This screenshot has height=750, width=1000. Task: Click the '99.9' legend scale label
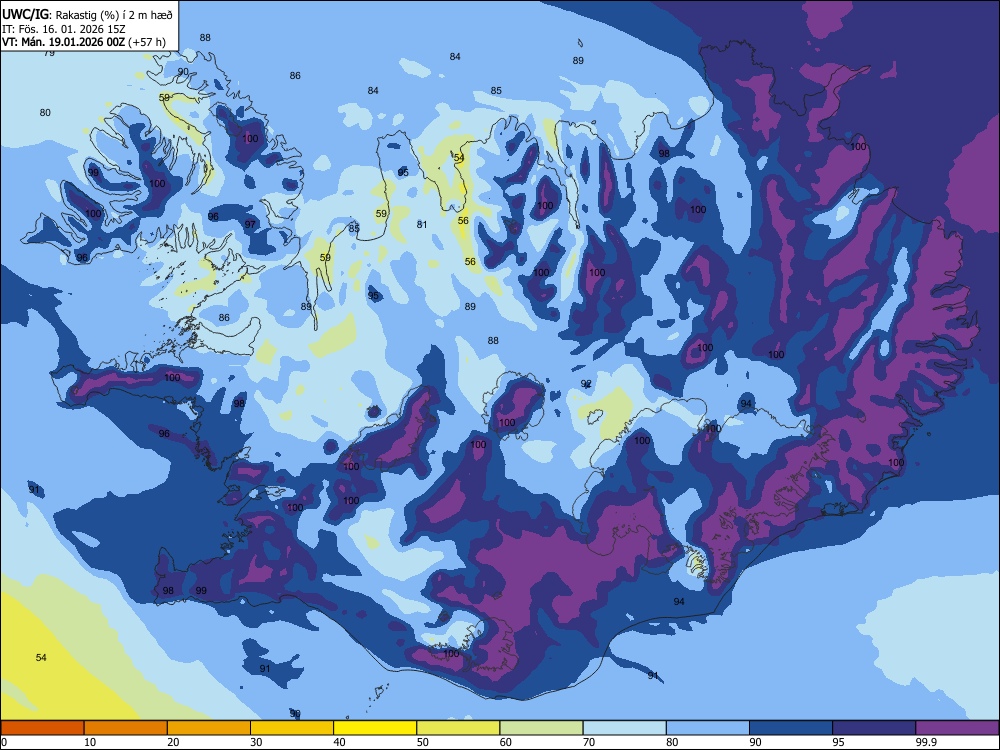point(927,742)
